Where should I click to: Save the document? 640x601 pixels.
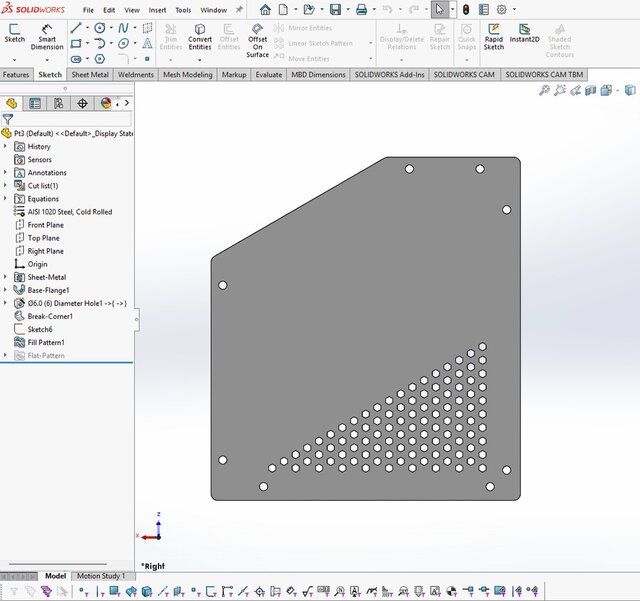coord(335,9)
